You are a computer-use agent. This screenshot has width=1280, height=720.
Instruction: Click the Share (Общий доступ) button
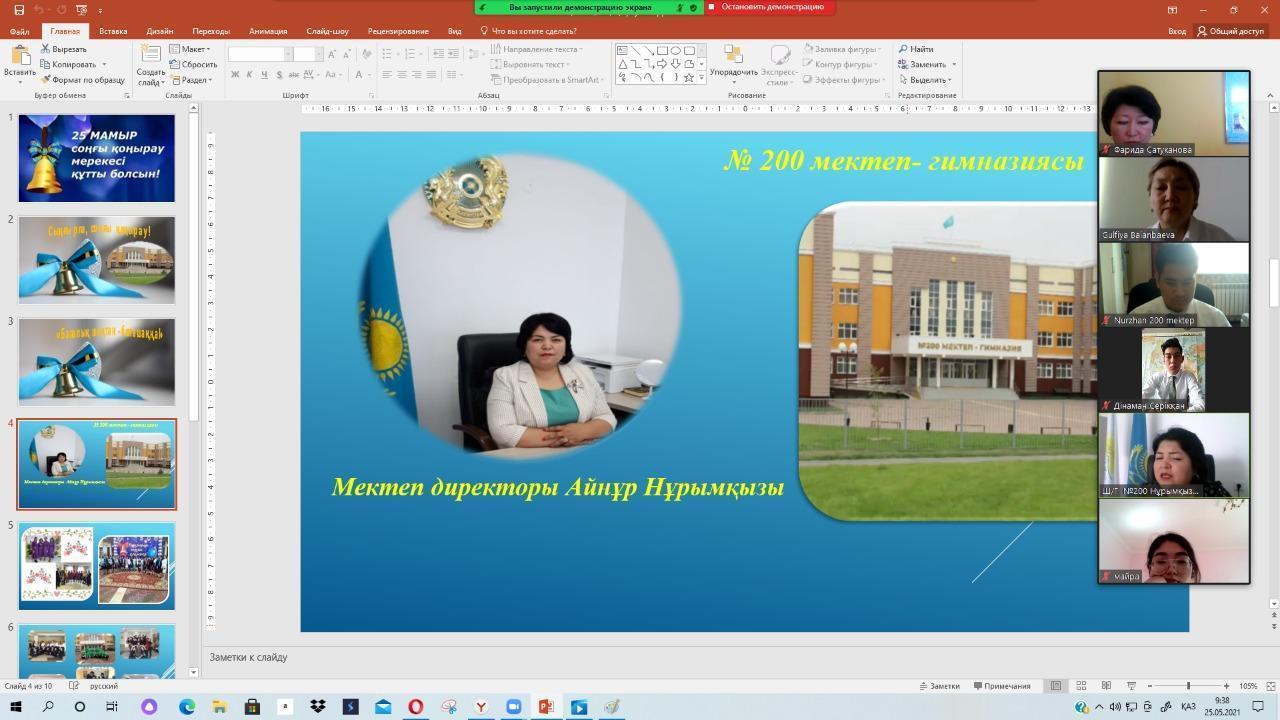pos(1230,31)
